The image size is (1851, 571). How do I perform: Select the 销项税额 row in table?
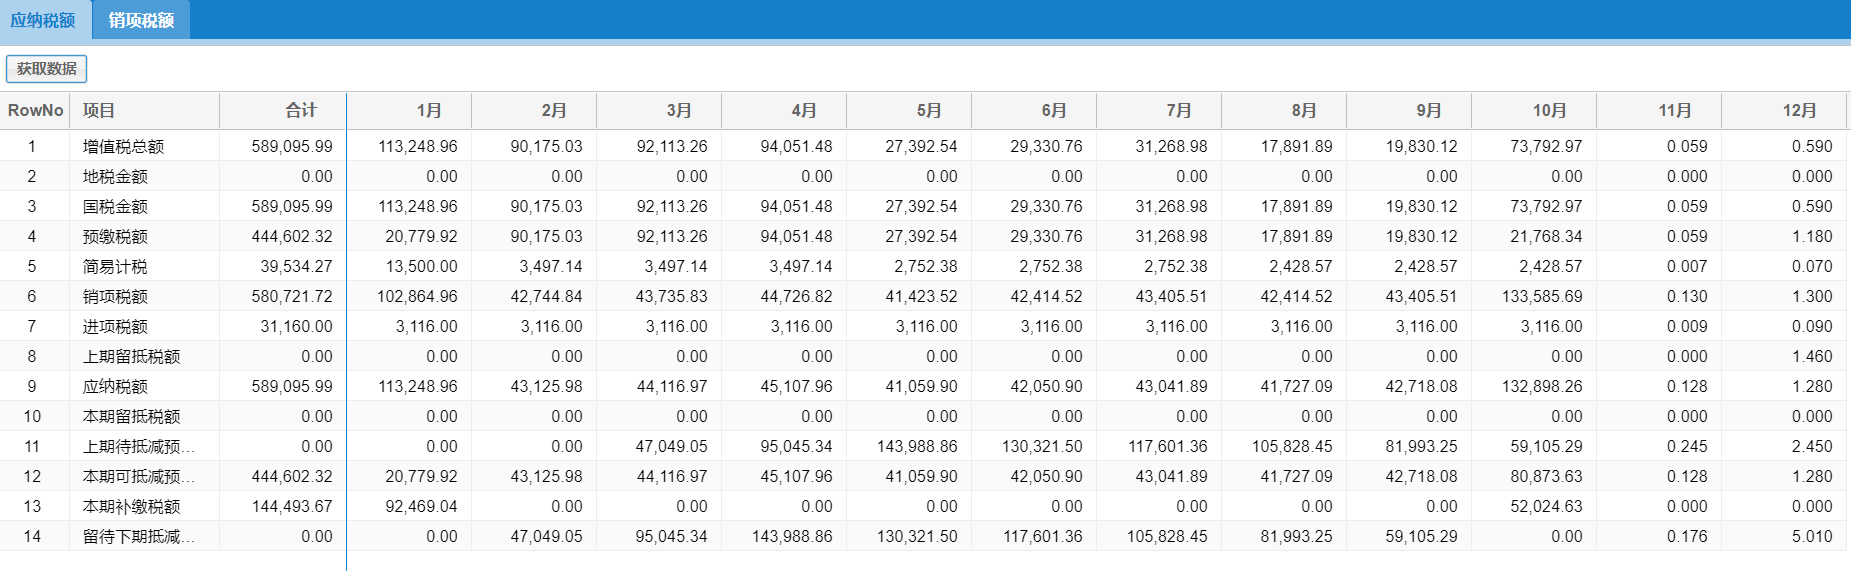[115, 296]
